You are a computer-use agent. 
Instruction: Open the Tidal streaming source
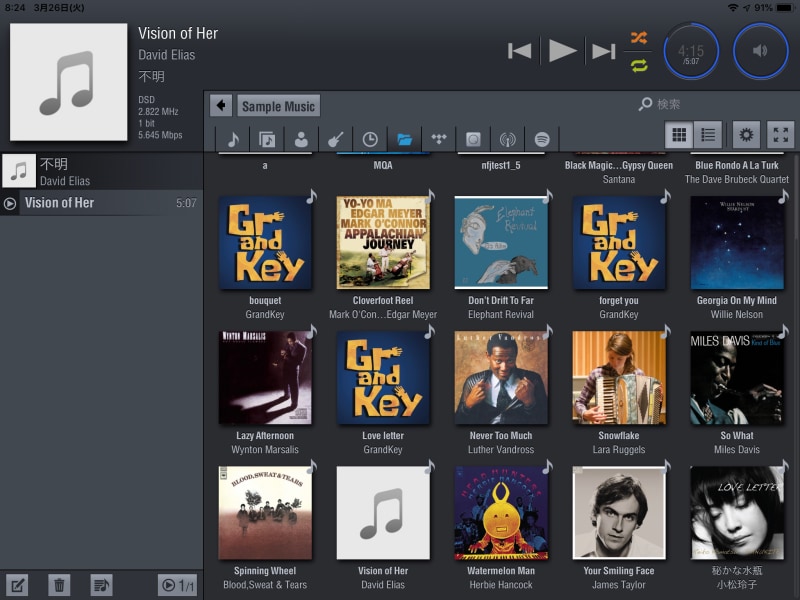click(438, 139)
